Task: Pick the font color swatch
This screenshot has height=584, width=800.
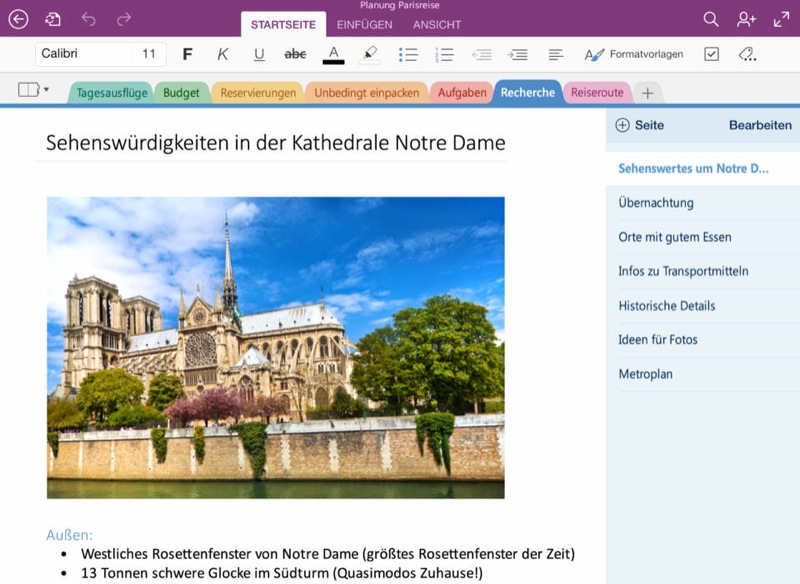Action: click(333, 54)
